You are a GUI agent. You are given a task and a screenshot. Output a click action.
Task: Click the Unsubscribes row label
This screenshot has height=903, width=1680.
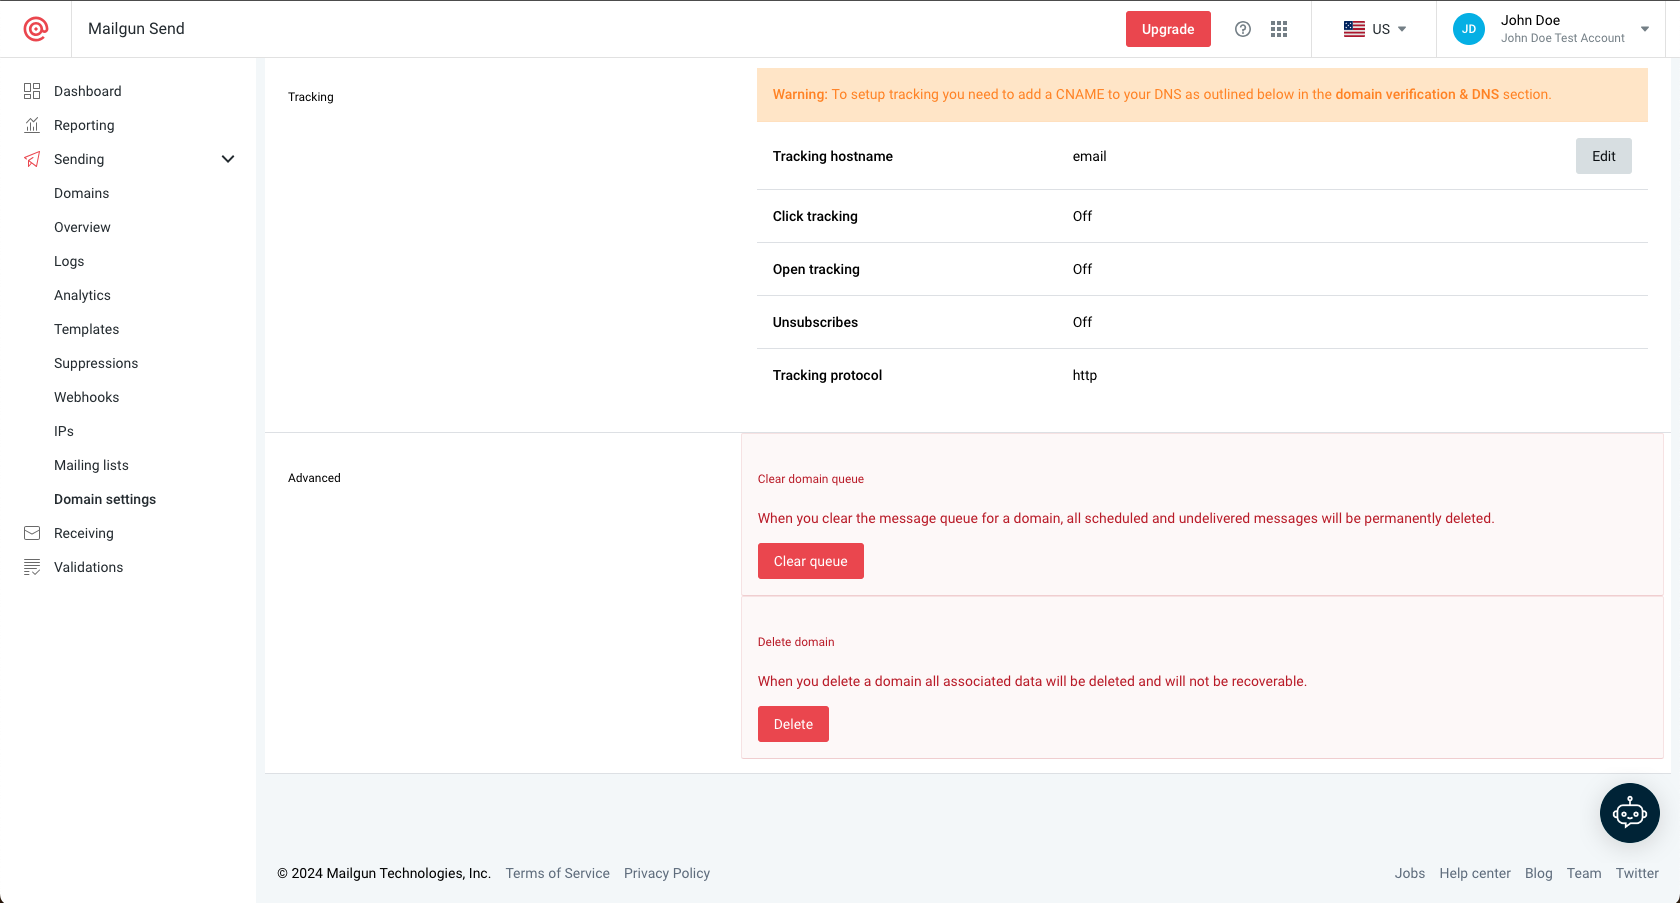click(815, 322)
